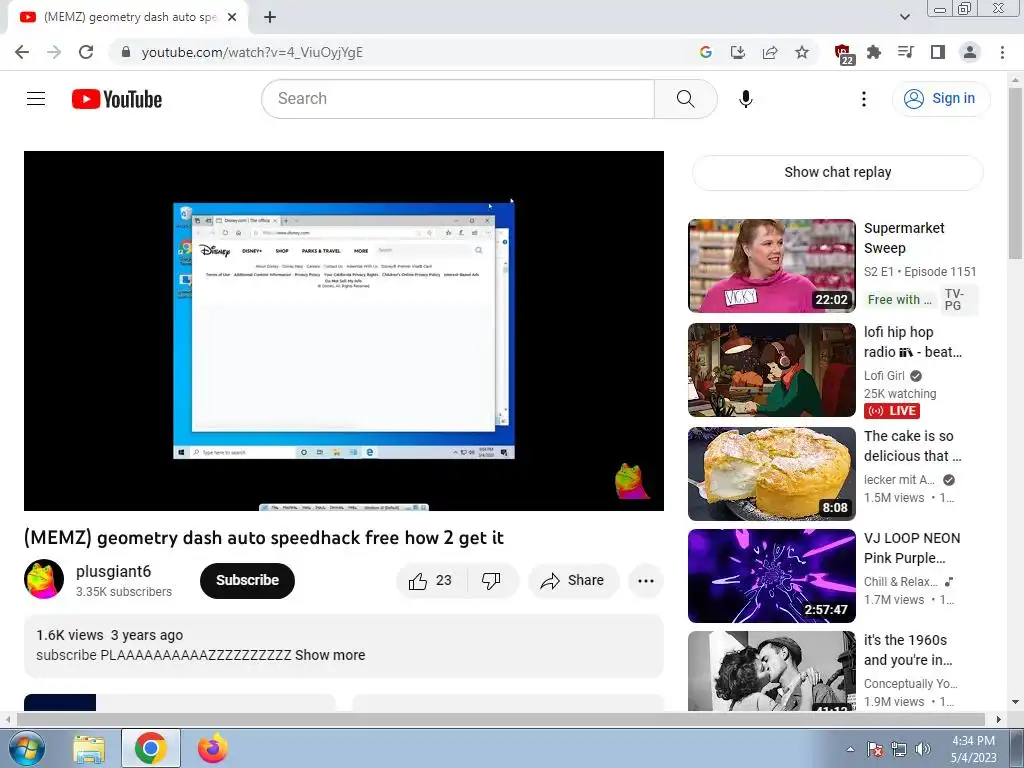Image resolution: width=1024 pixels, height=768 pixels.
Task: Click the network tray icon
Action: [x=899, y=749]
